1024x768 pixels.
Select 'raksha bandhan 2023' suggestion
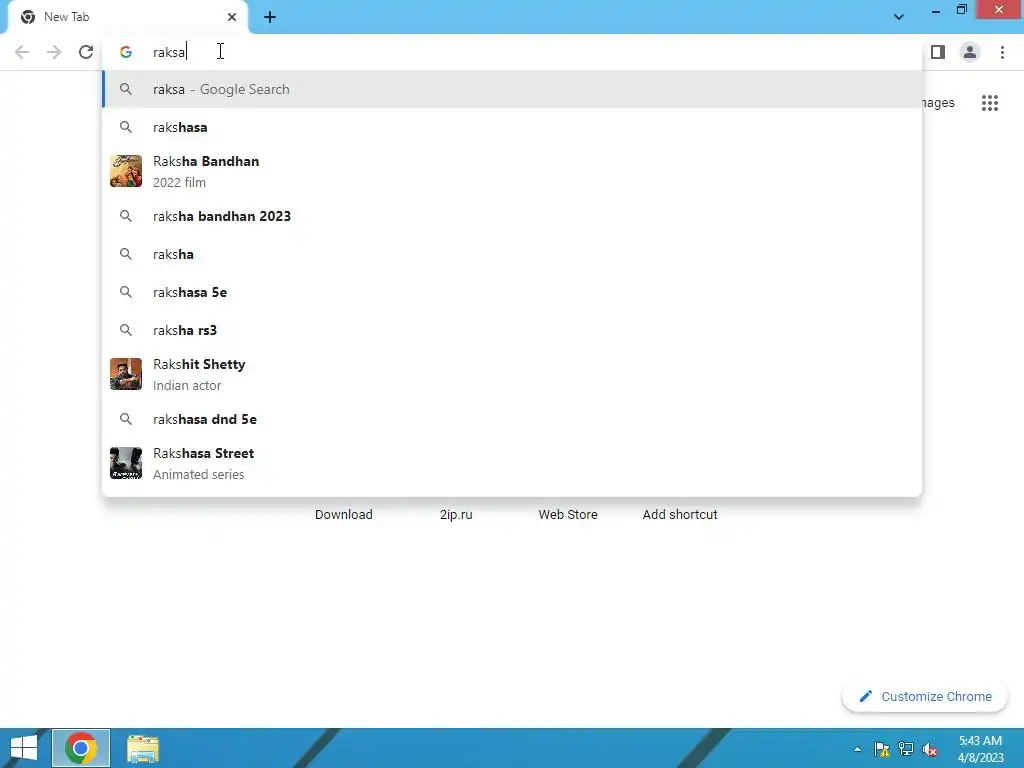[512, 216]
